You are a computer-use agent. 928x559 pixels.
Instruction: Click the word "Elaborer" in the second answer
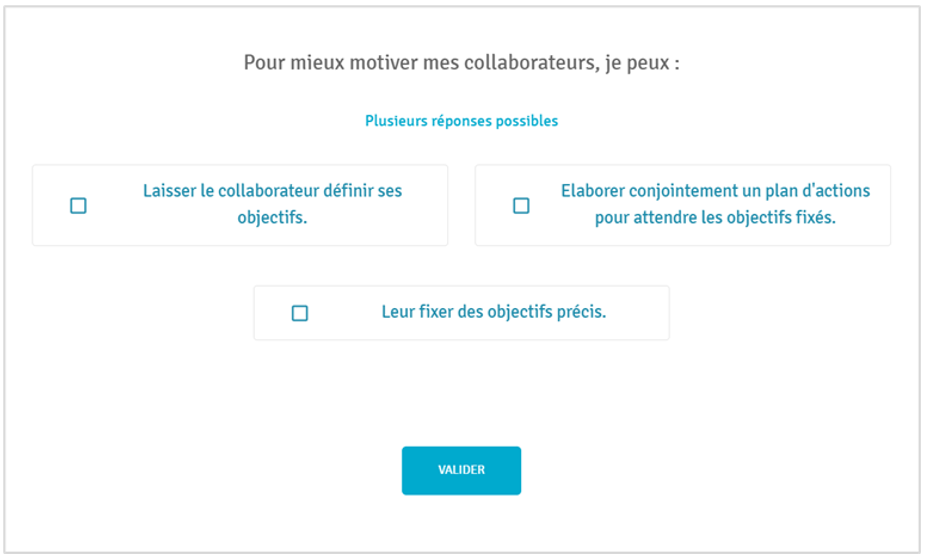tap(594, 191)
